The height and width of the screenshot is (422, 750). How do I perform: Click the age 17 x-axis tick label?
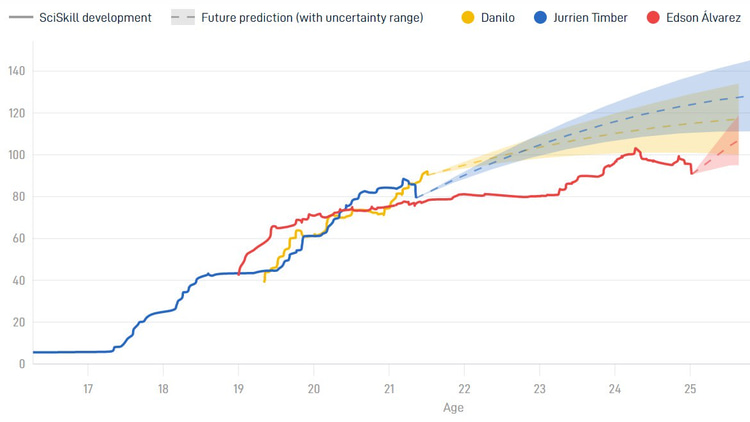tap(88, 389)
